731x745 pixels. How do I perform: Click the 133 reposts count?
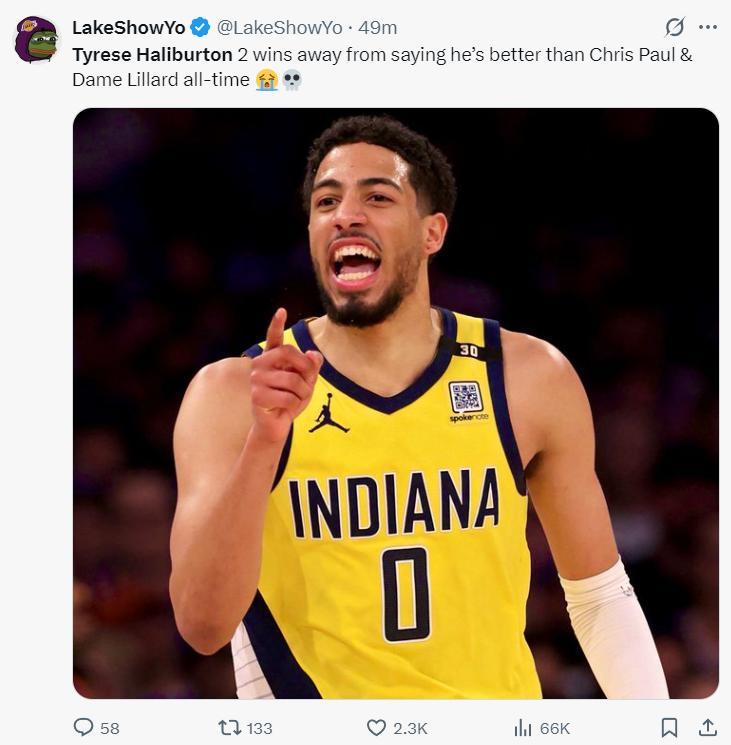point(259,729)
